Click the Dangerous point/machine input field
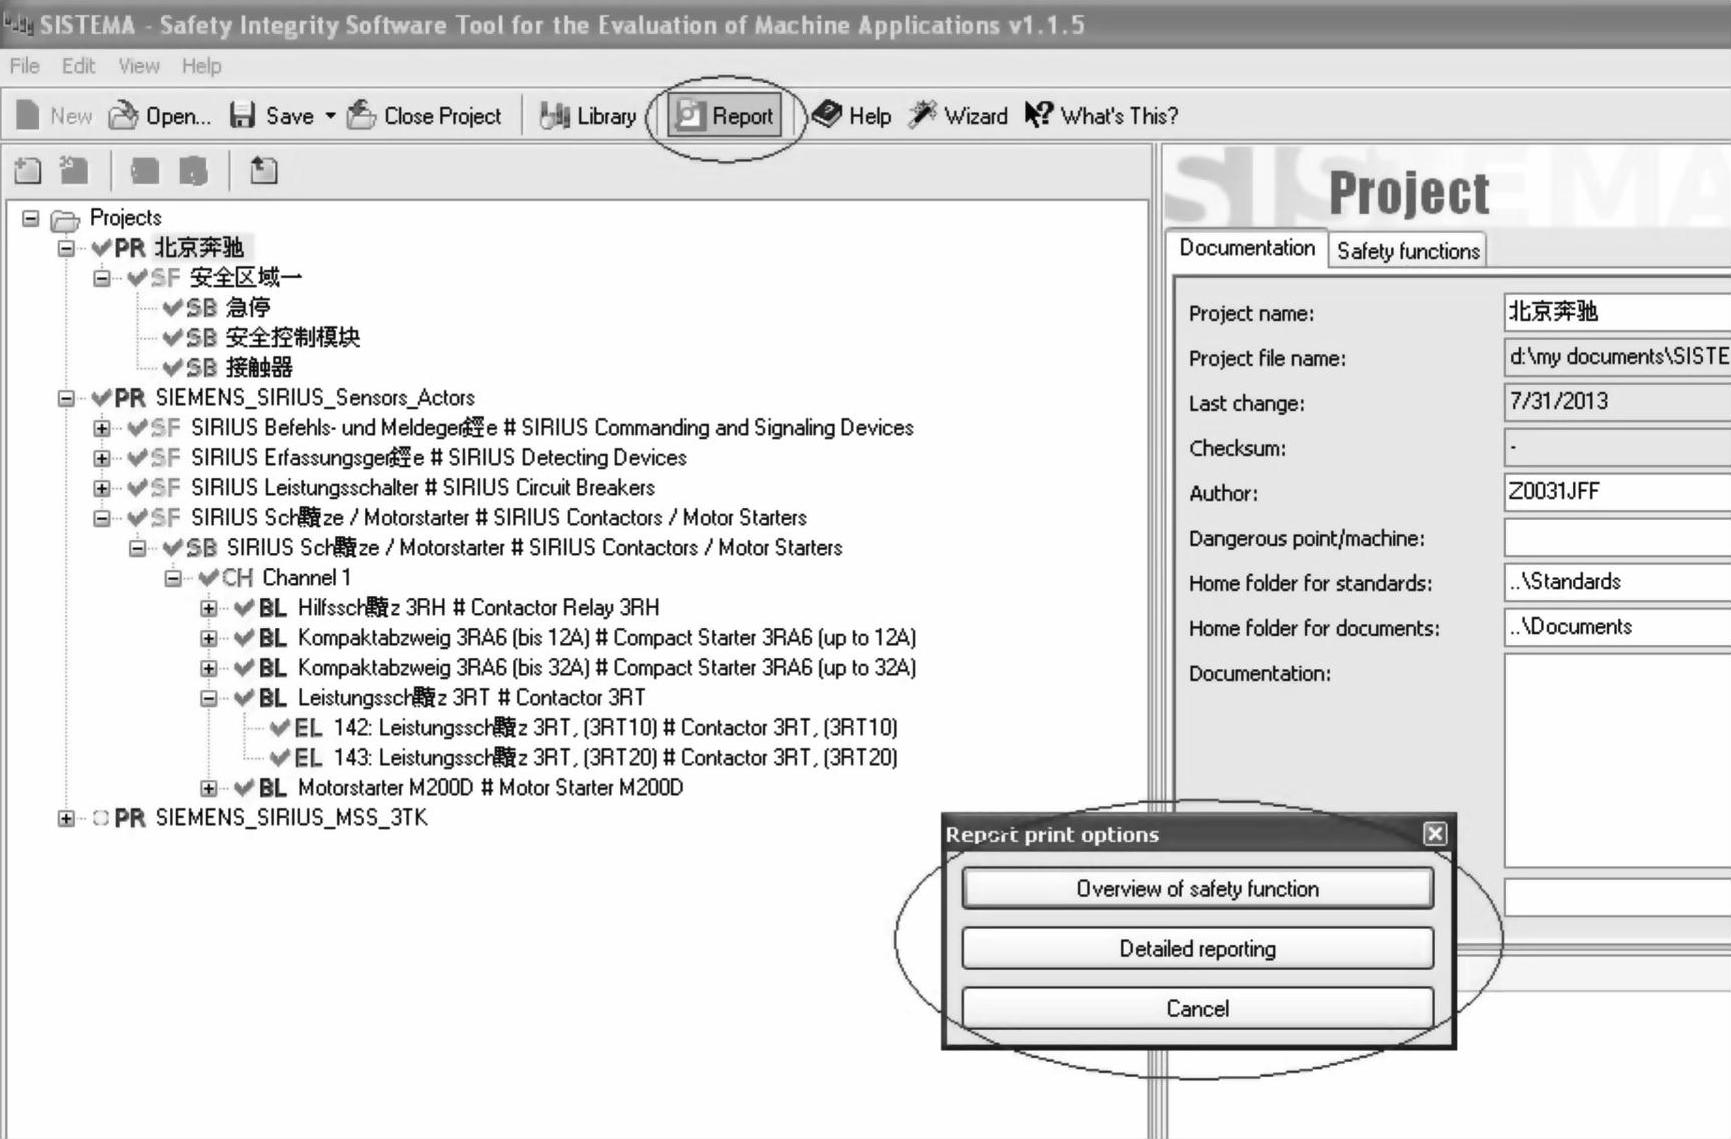The image size is (1731, 1139). tap(1617, 537)
